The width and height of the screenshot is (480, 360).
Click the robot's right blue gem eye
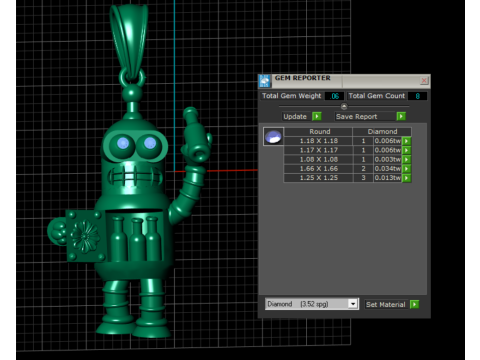point(150,143)
